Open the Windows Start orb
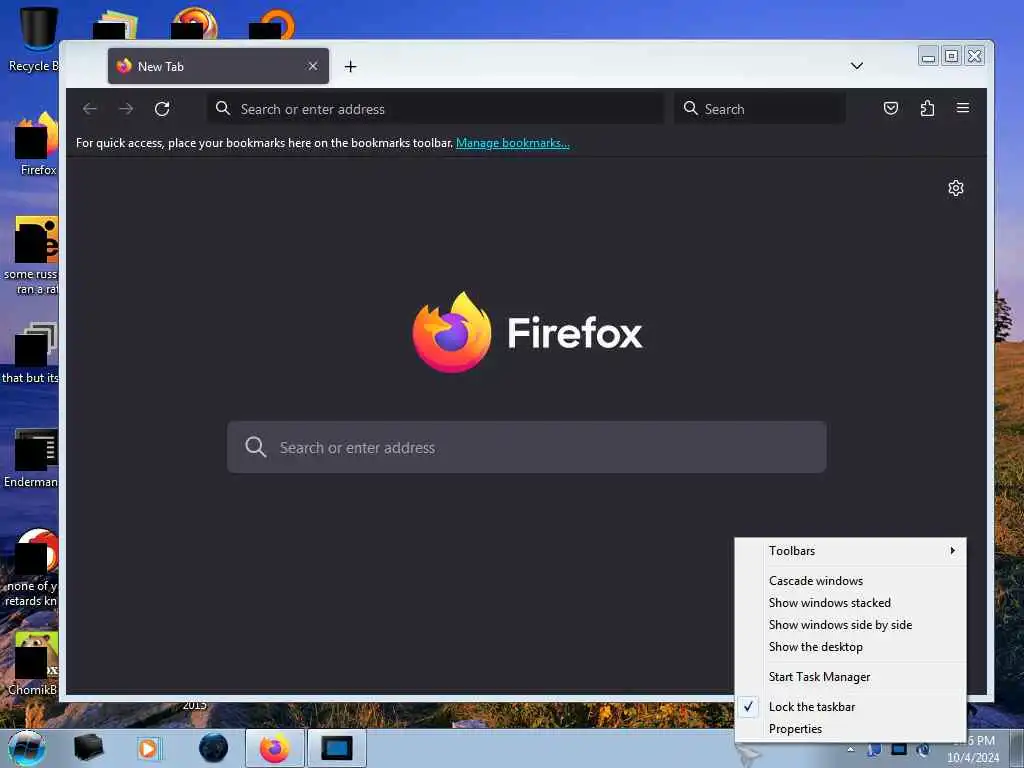1024x768 pixels. point(27,748)
